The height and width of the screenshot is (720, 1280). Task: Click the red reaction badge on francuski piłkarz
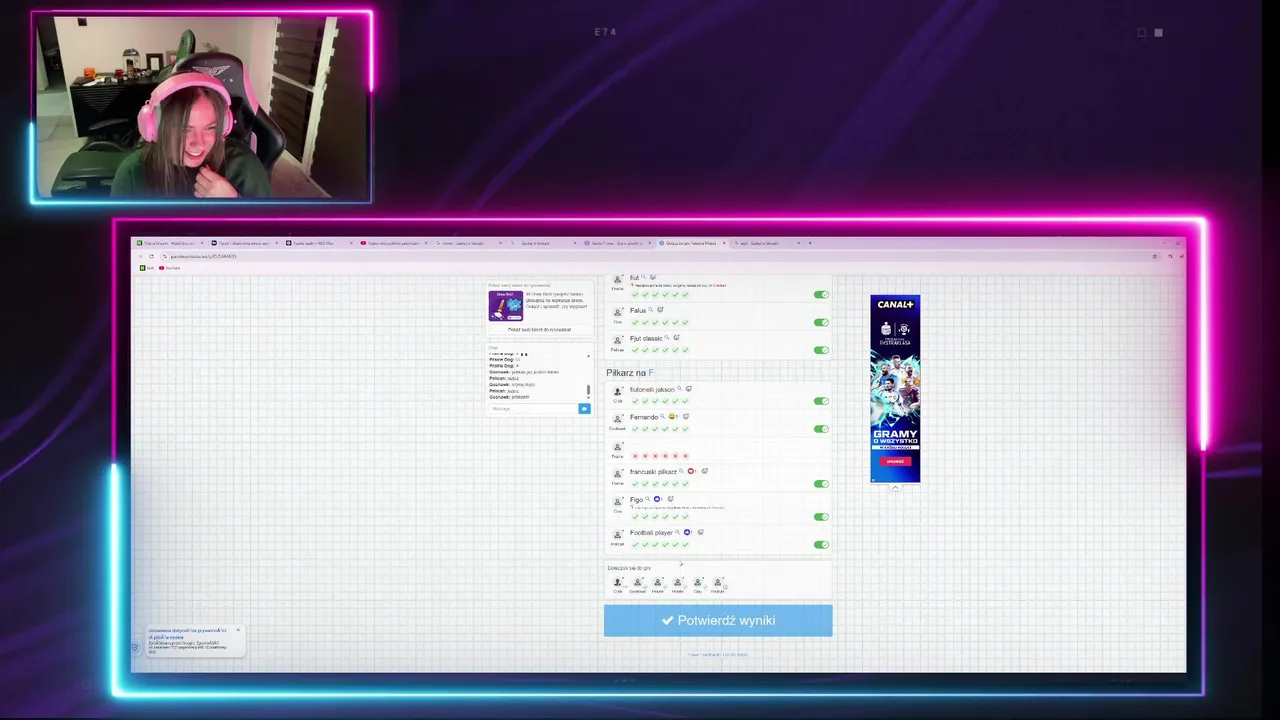tap(691, 471)
